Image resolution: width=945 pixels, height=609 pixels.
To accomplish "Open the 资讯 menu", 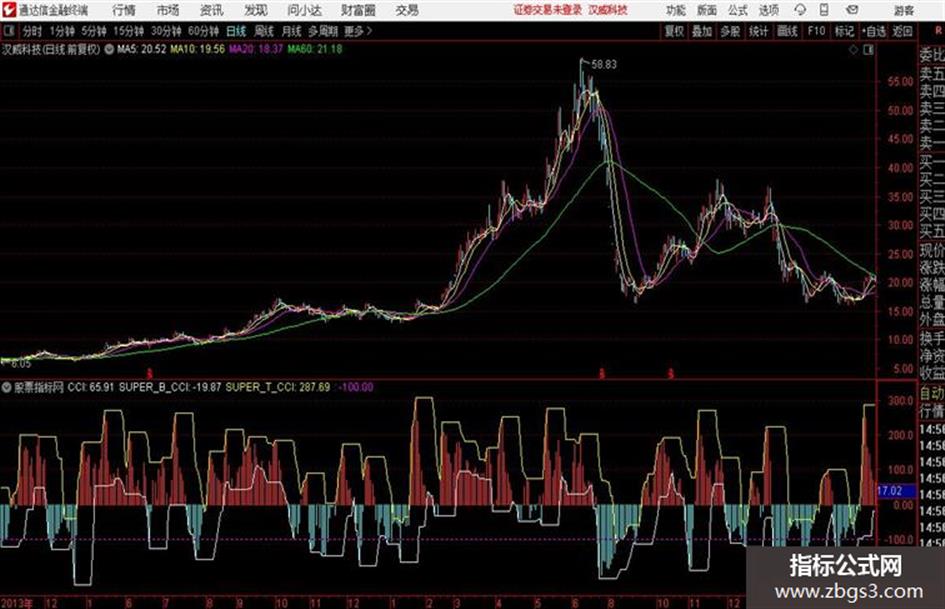I will coord(212,10).
